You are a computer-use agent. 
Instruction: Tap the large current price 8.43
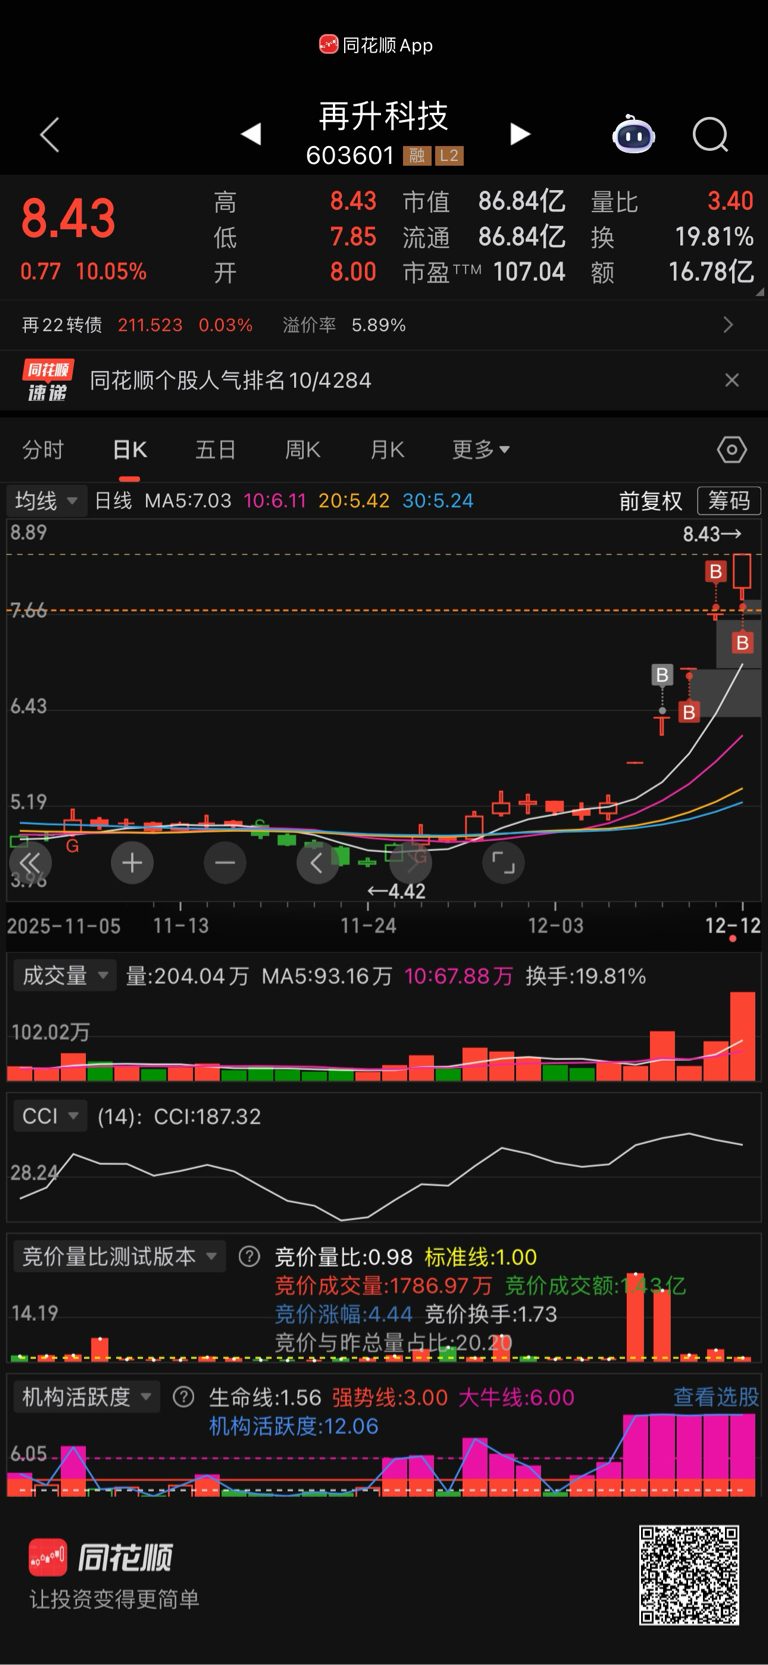[x=68, y=219]
